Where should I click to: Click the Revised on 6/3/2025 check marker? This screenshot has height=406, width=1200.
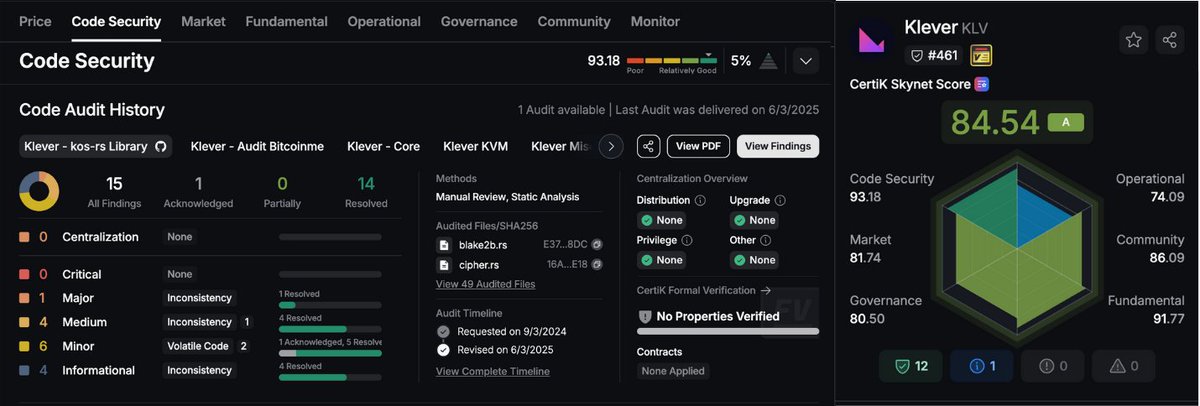pyautogui.click(x=443, y=350)
